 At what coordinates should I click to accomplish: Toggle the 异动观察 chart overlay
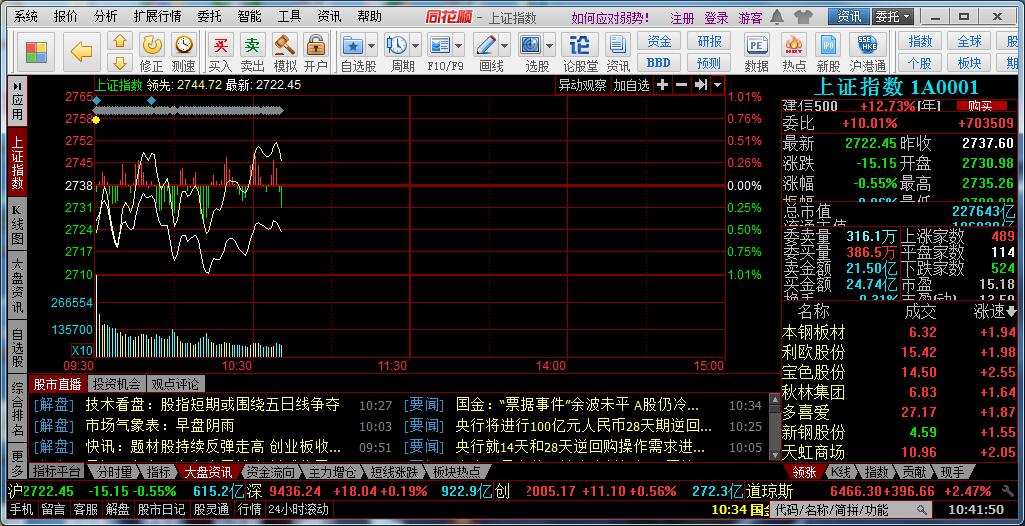coord(582,86)
